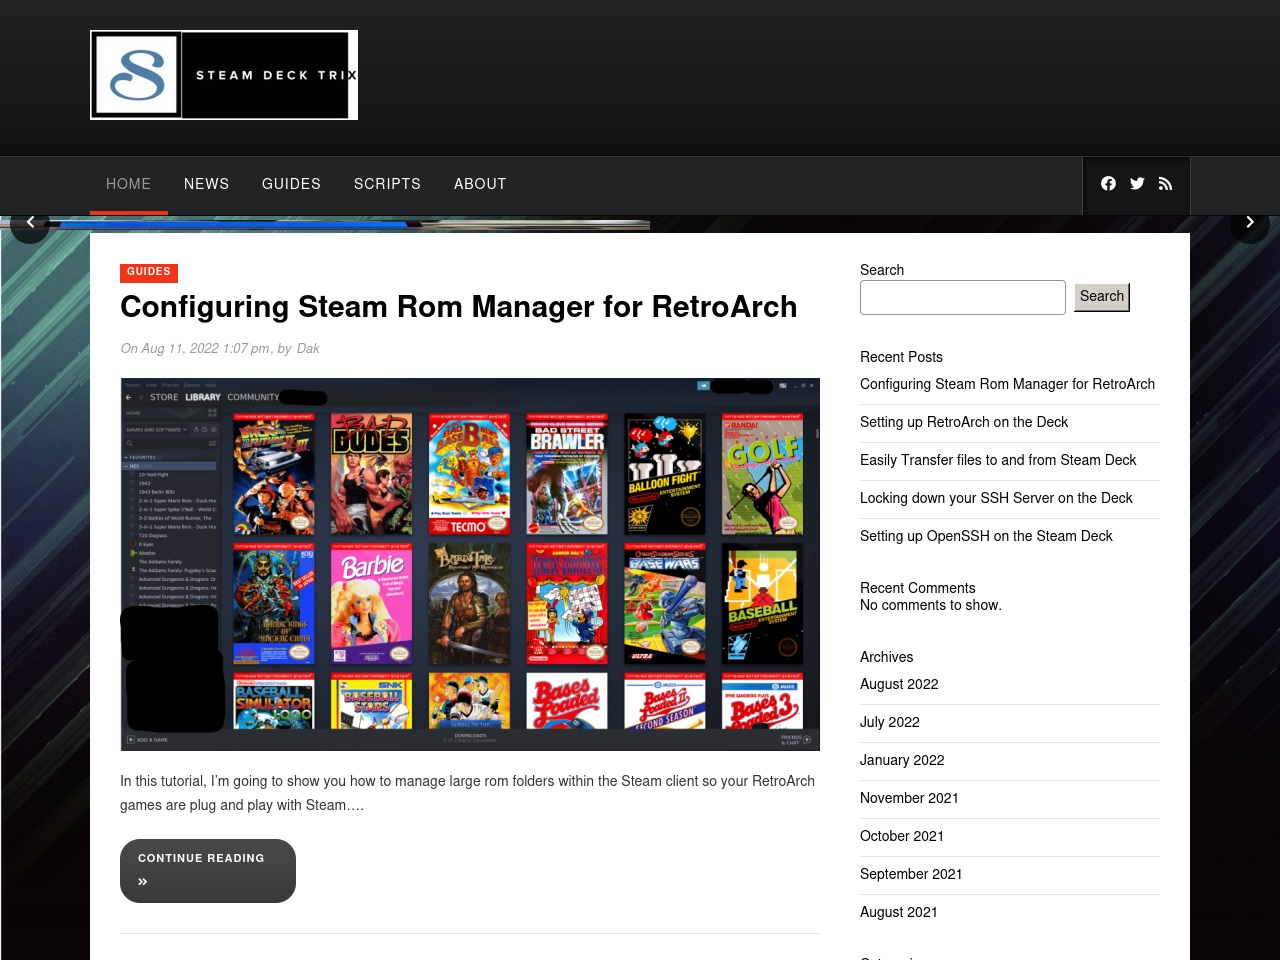This screenshot has width=1280, height=960.
Task: Open the Steam library article thumbnail
Action: [470, 564]
